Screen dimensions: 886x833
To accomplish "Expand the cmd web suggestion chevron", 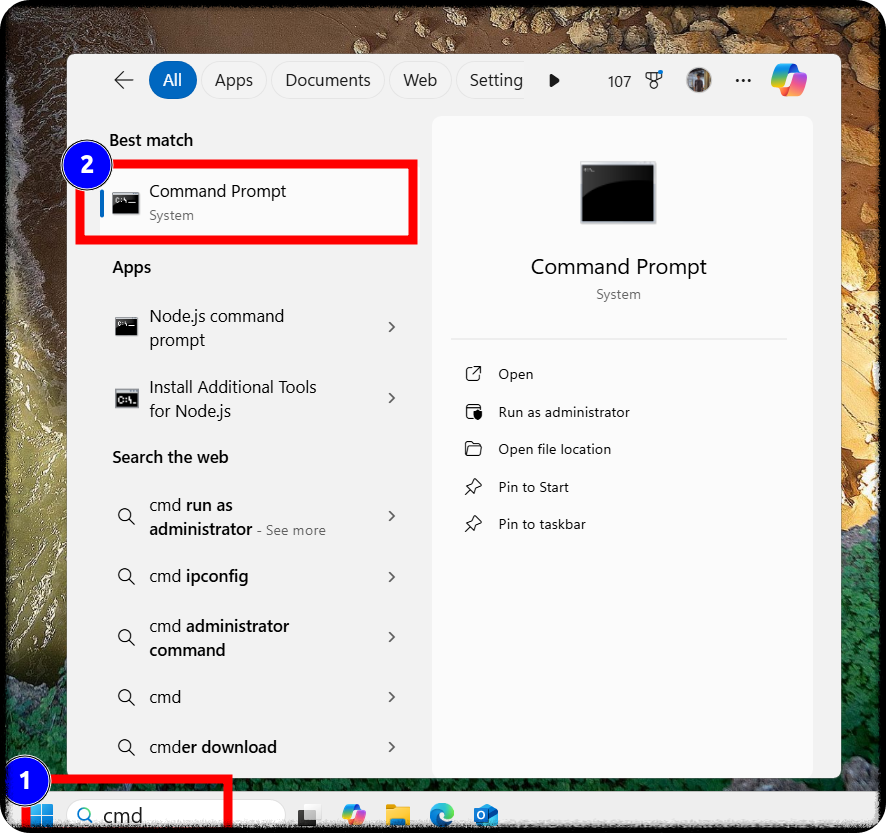I will click(392, 697).
